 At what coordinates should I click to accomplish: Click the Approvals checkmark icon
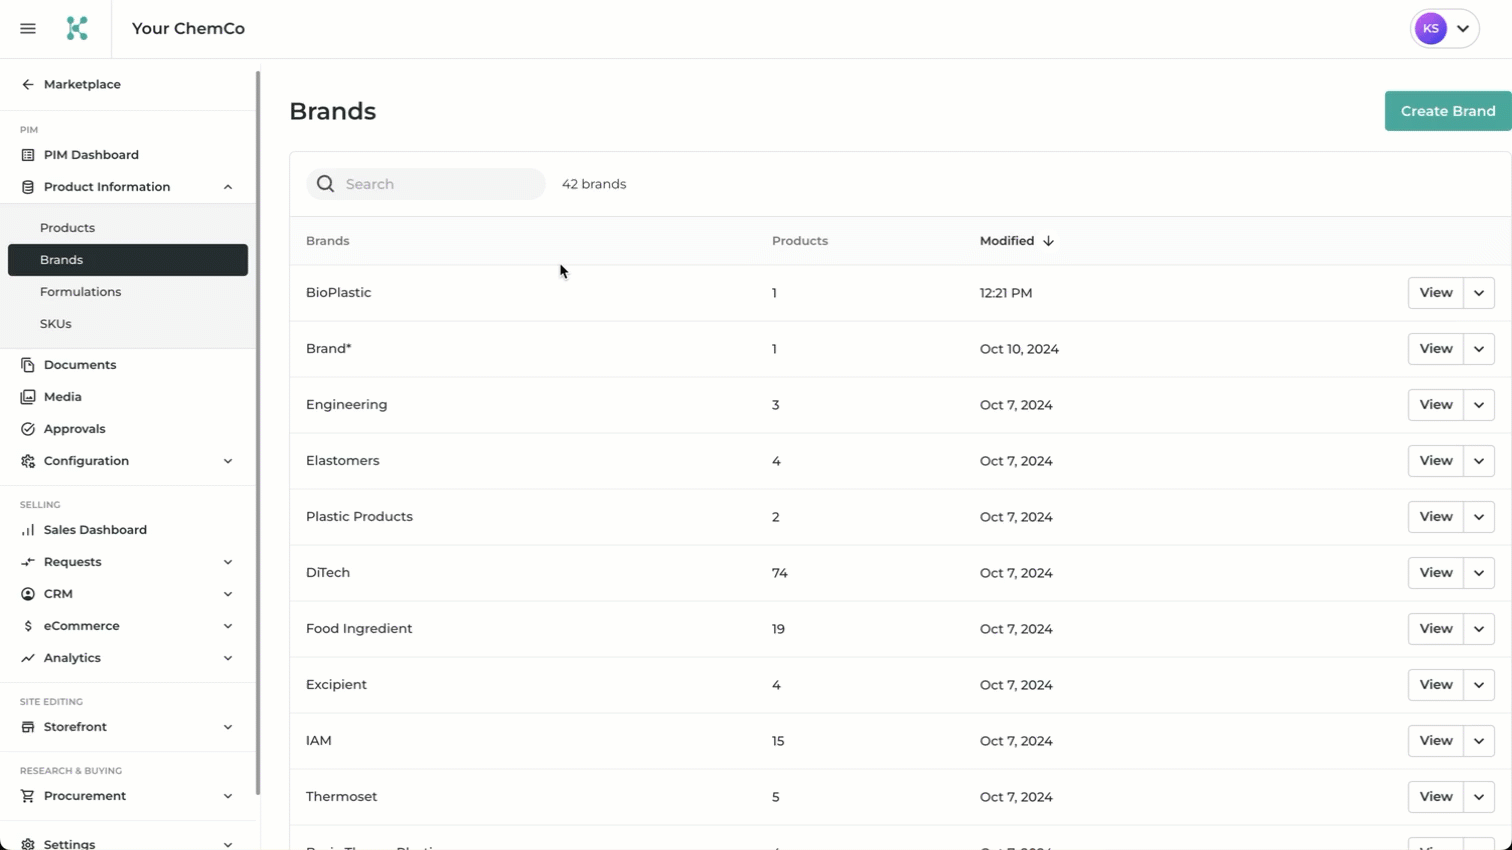28,429
